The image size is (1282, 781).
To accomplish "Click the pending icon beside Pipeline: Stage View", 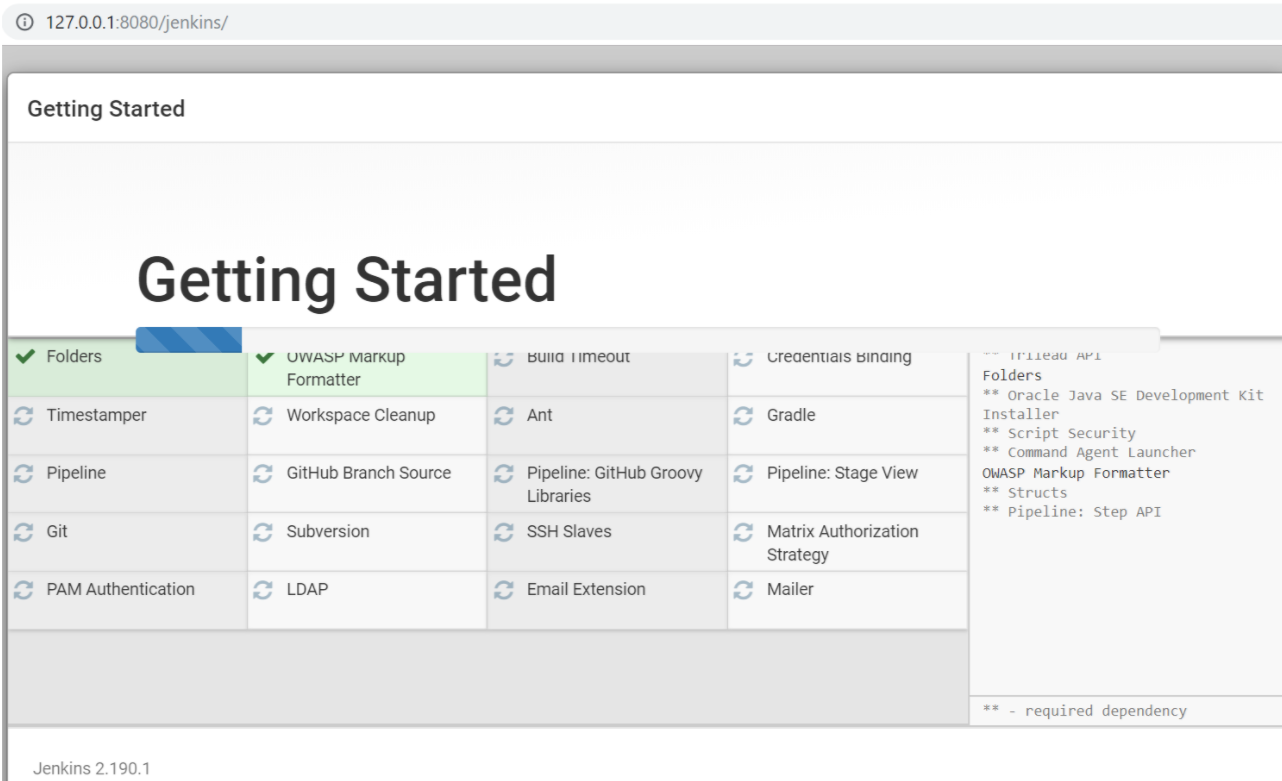I will (743, 474).
